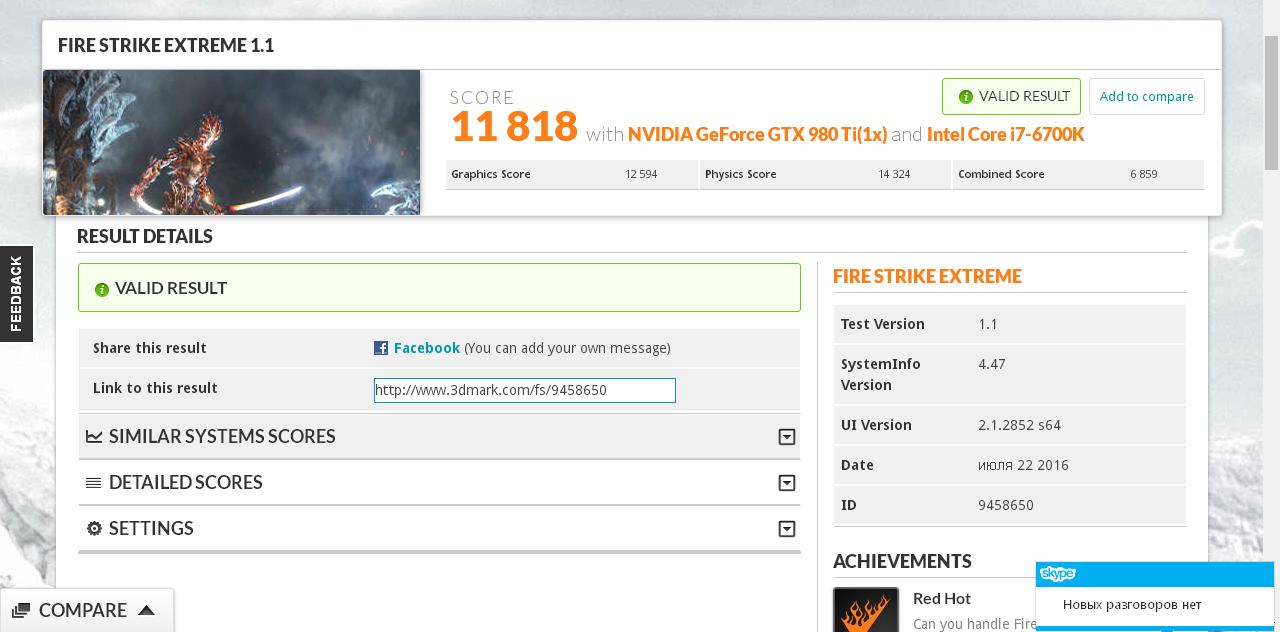Click the Physics Score label
1280x632 pixels.
[740, 174]
